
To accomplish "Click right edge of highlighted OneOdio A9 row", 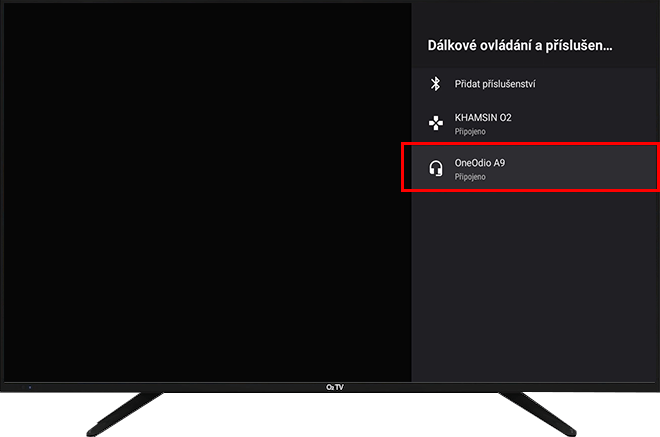I will (640, 168).
